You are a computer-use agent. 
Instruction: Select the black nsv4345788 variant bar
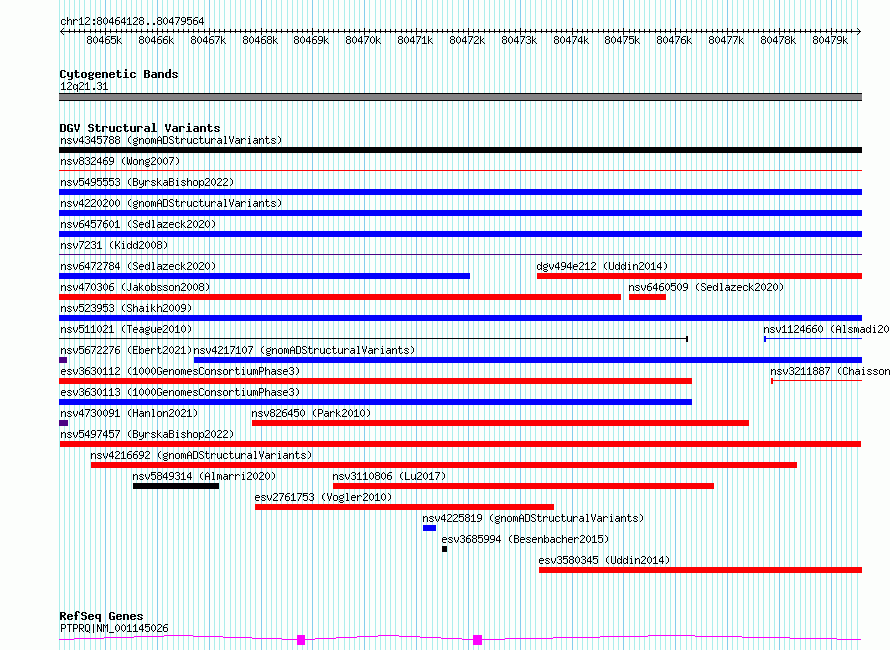point(460,150)
